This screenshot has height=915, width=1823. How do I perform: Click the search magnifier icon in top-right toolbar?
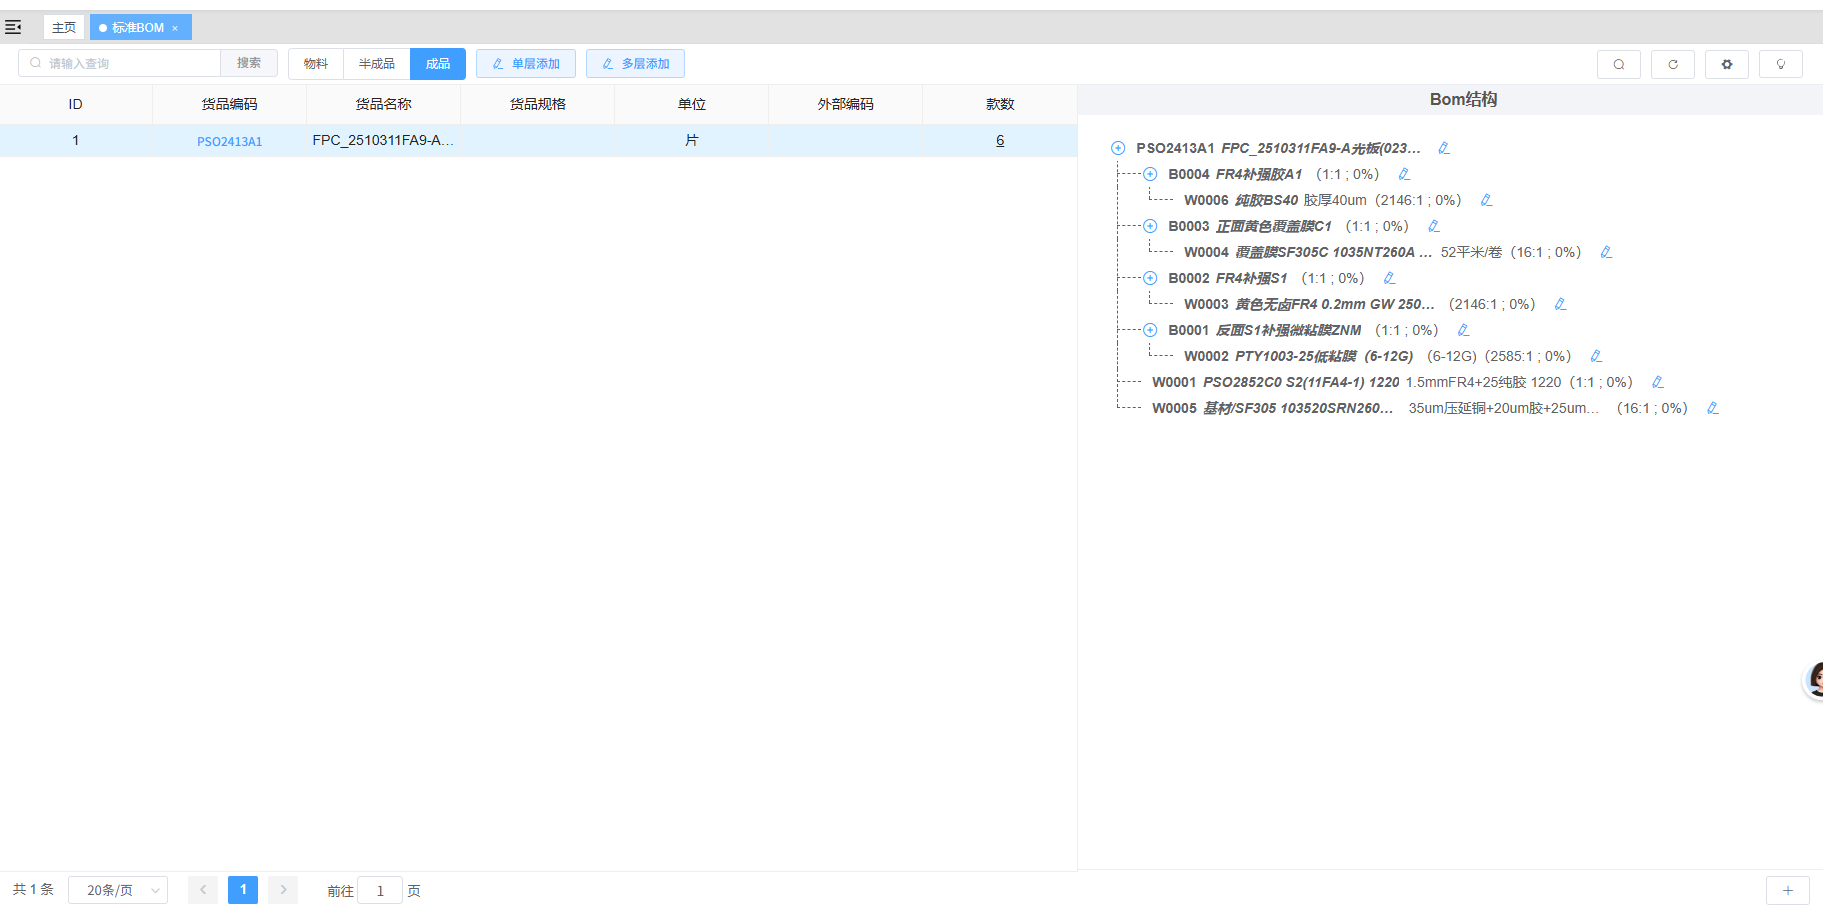tap(1618, 64)
